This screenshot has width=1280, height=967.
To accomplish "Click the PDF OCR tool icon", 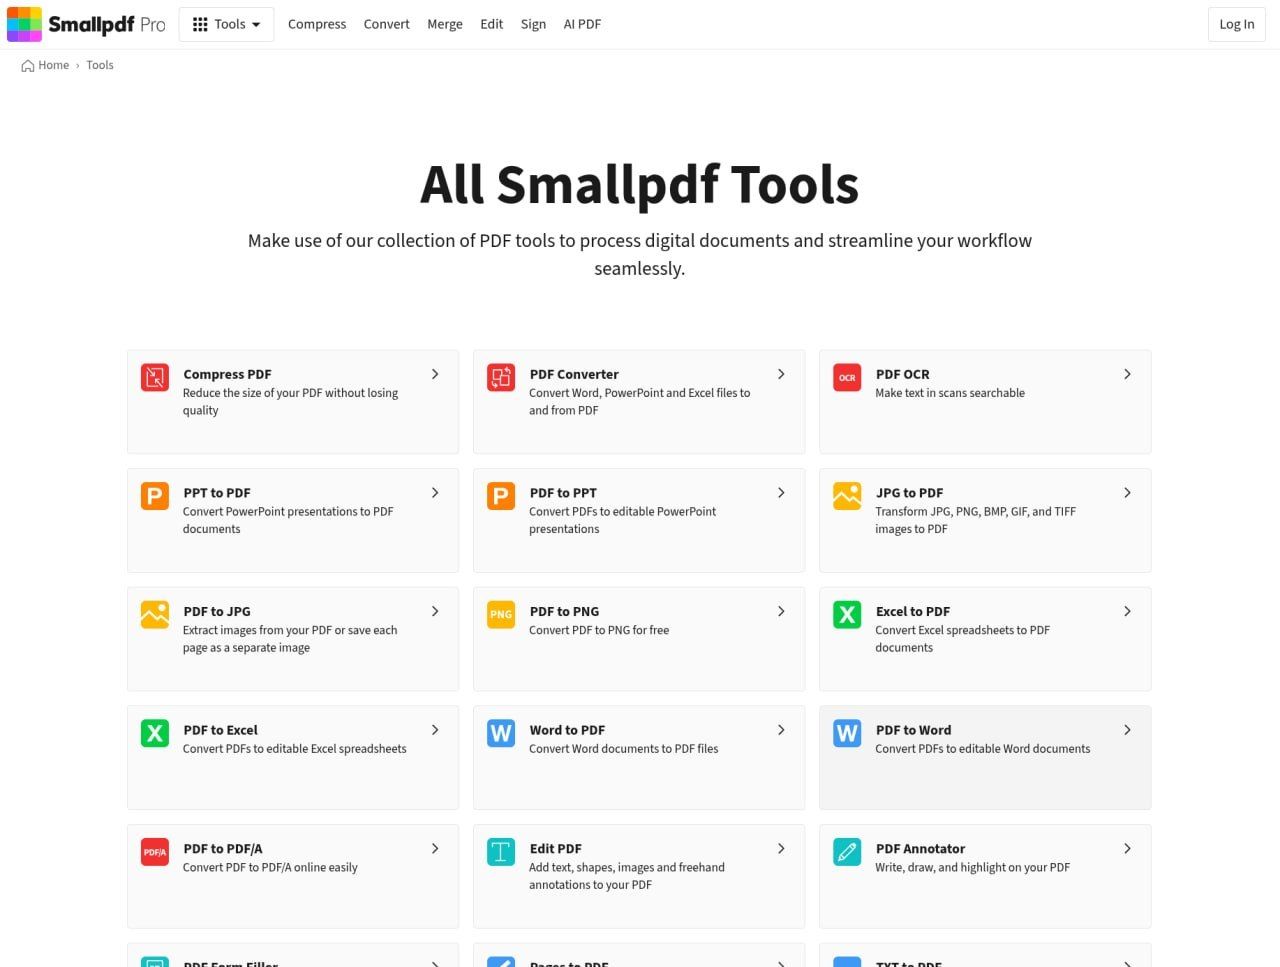I will pyautogui.click(x=847, y=377).
